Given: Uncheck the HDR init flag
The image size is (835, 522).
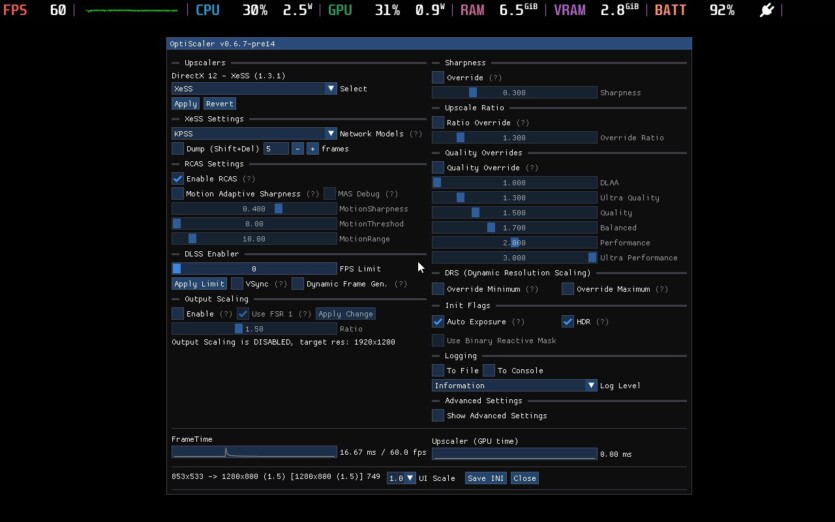Looking at the screenshot, I should click(568, 321).
